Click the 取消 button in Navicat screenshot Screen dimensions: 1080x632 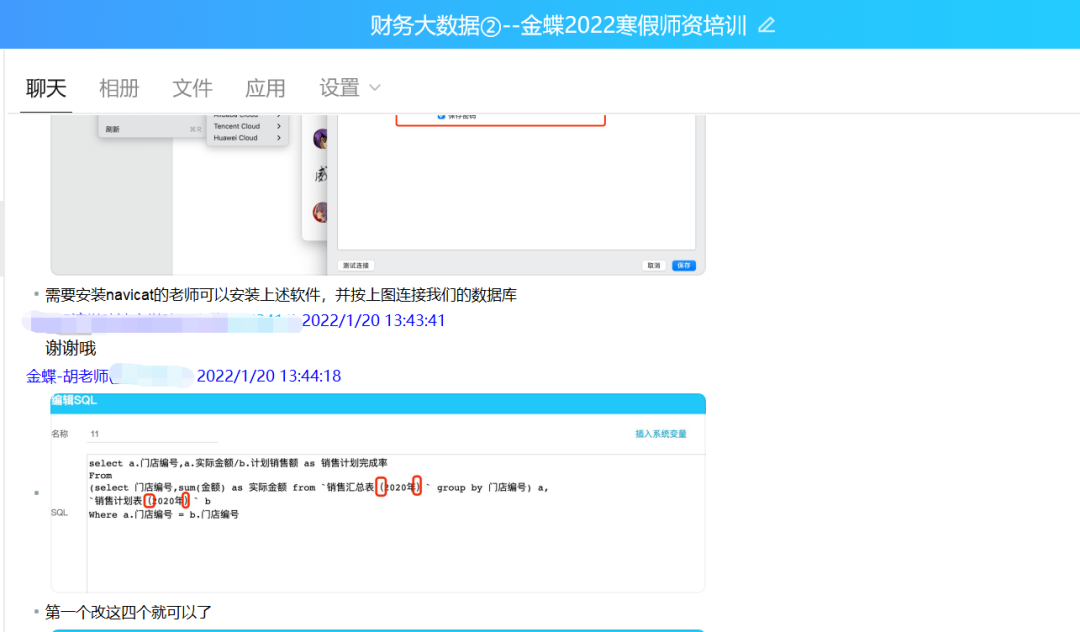click(654, 266)
